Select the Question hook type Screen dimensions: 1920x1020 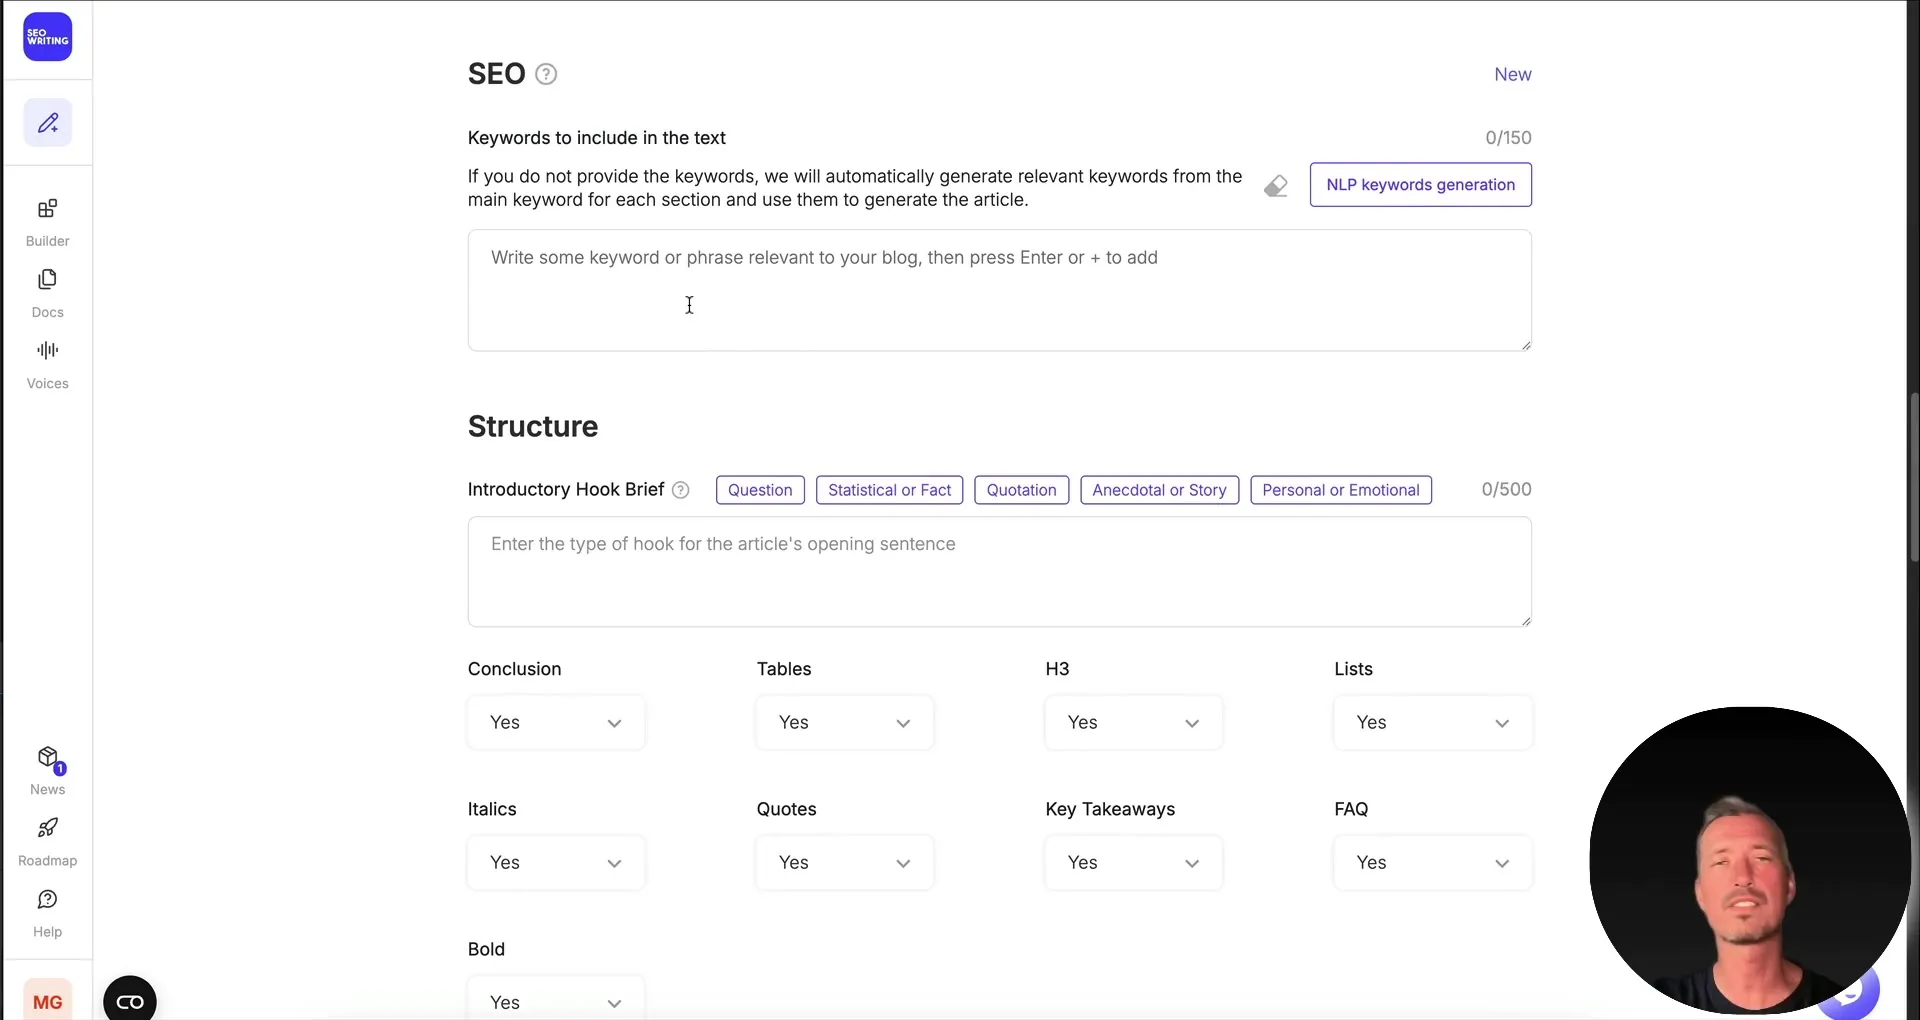point(760,490)
